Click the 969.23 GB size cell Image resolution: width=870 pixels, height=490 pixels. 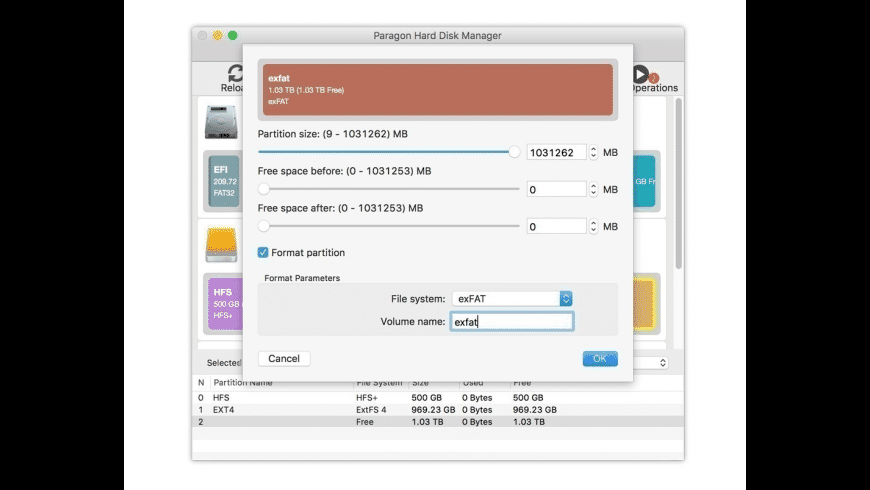(x=433, y=410)
